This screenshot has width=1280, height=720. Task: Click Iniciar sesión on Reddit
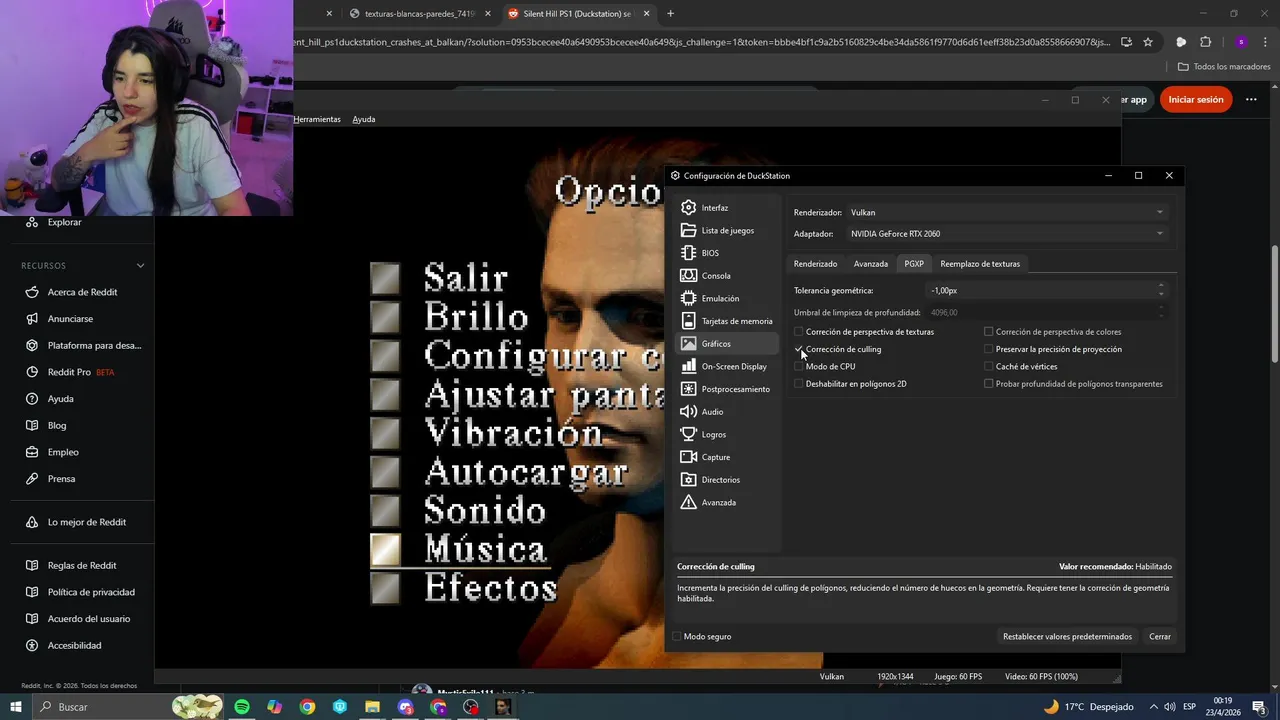click(1196, 100)
